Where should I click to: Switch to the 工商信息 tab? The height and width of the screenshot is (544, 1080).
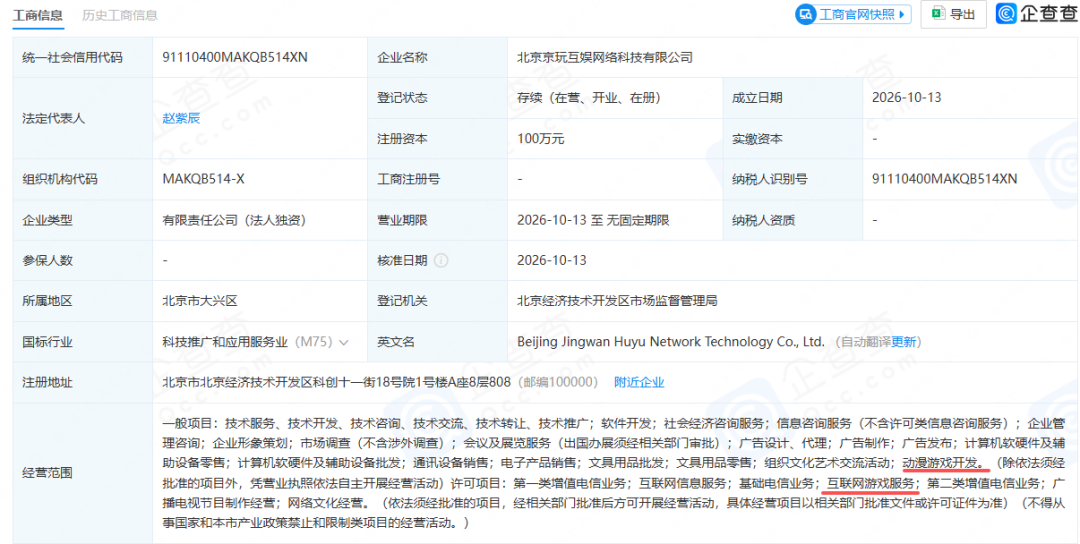pyautogui.click(x=38, y=14)
